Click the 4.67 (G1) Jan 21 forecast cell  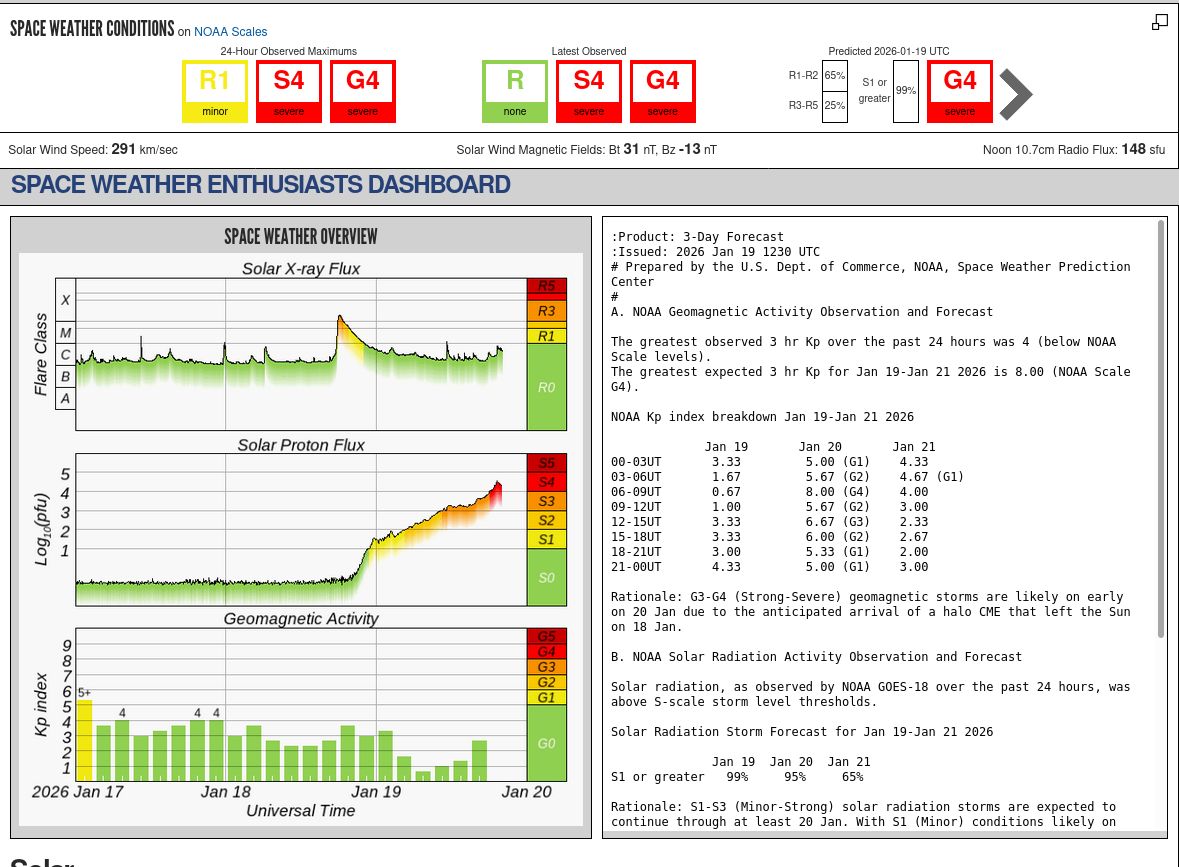tap(932, 477)
